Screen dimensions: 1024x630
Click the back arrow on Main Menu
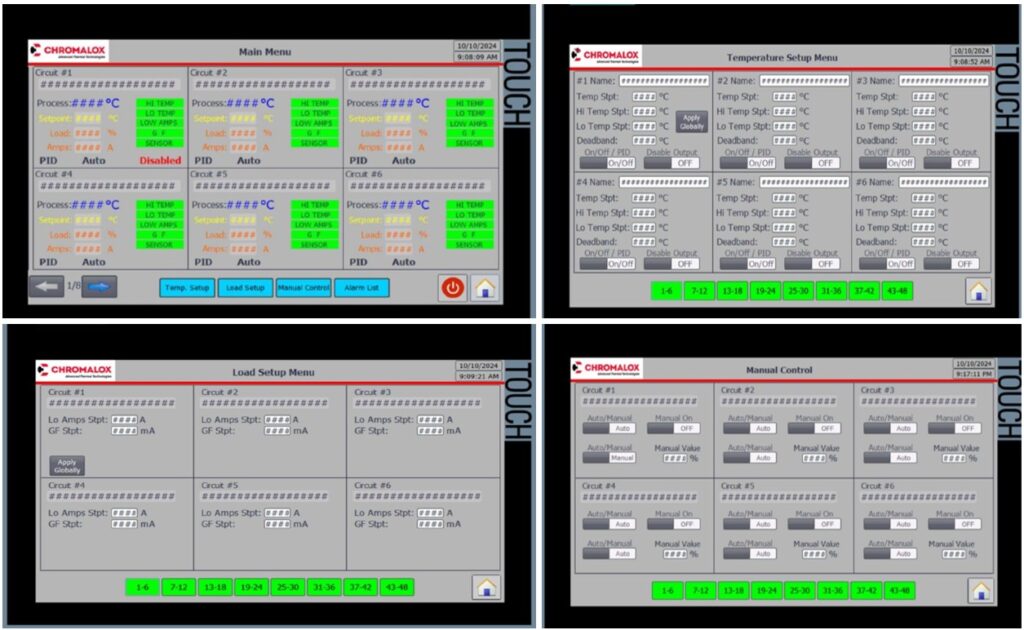click(x=47, y=287)
